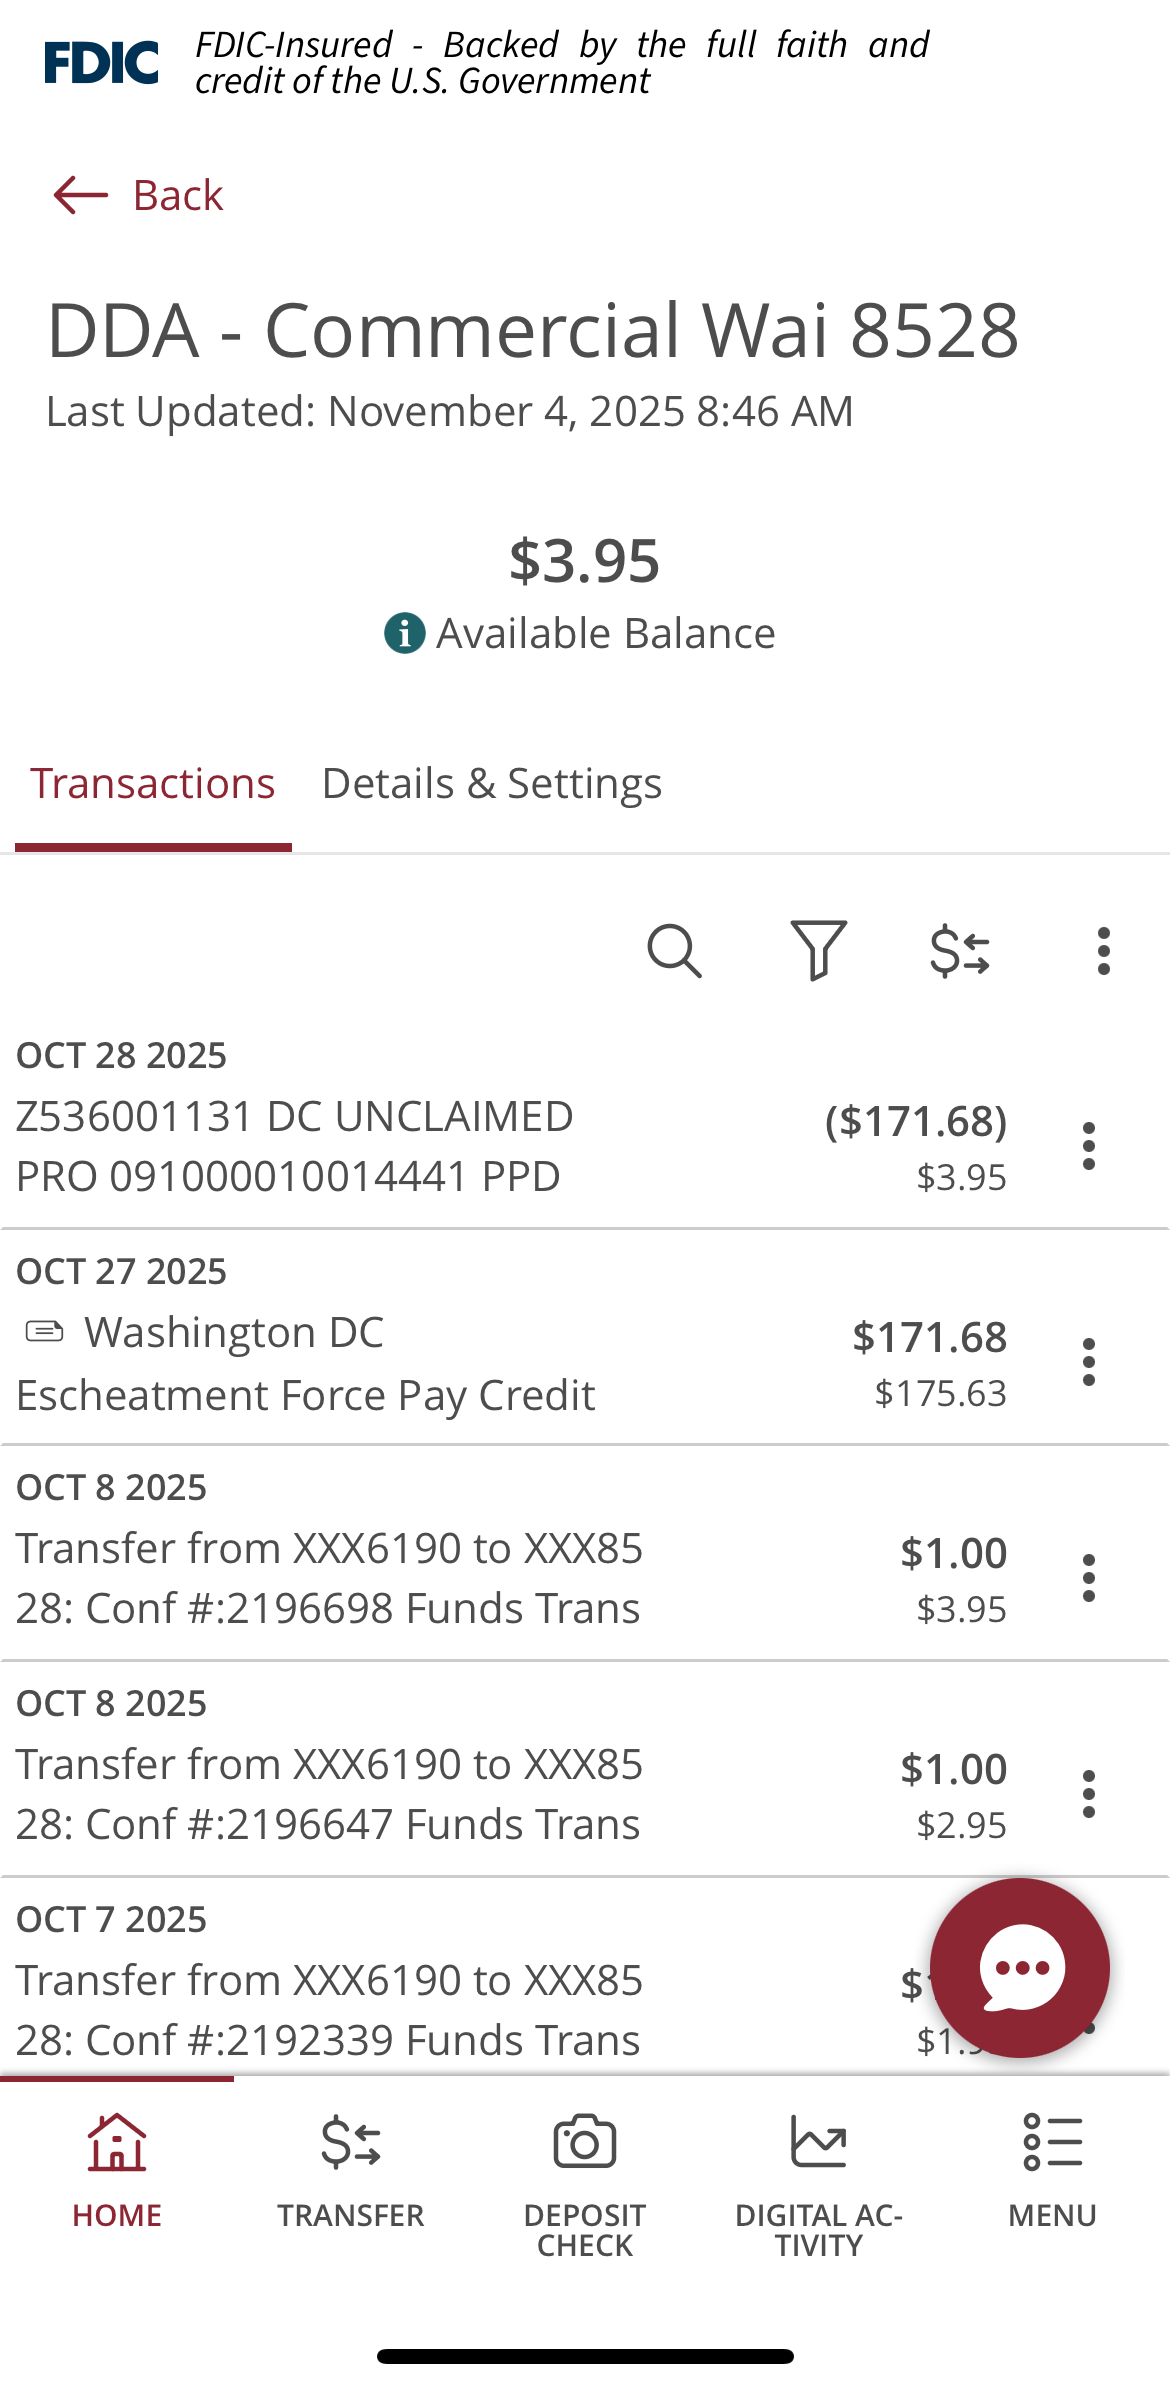
Task: Tap the Available Balance info icon
Action: pyautogui.click(x=404, y=633)
